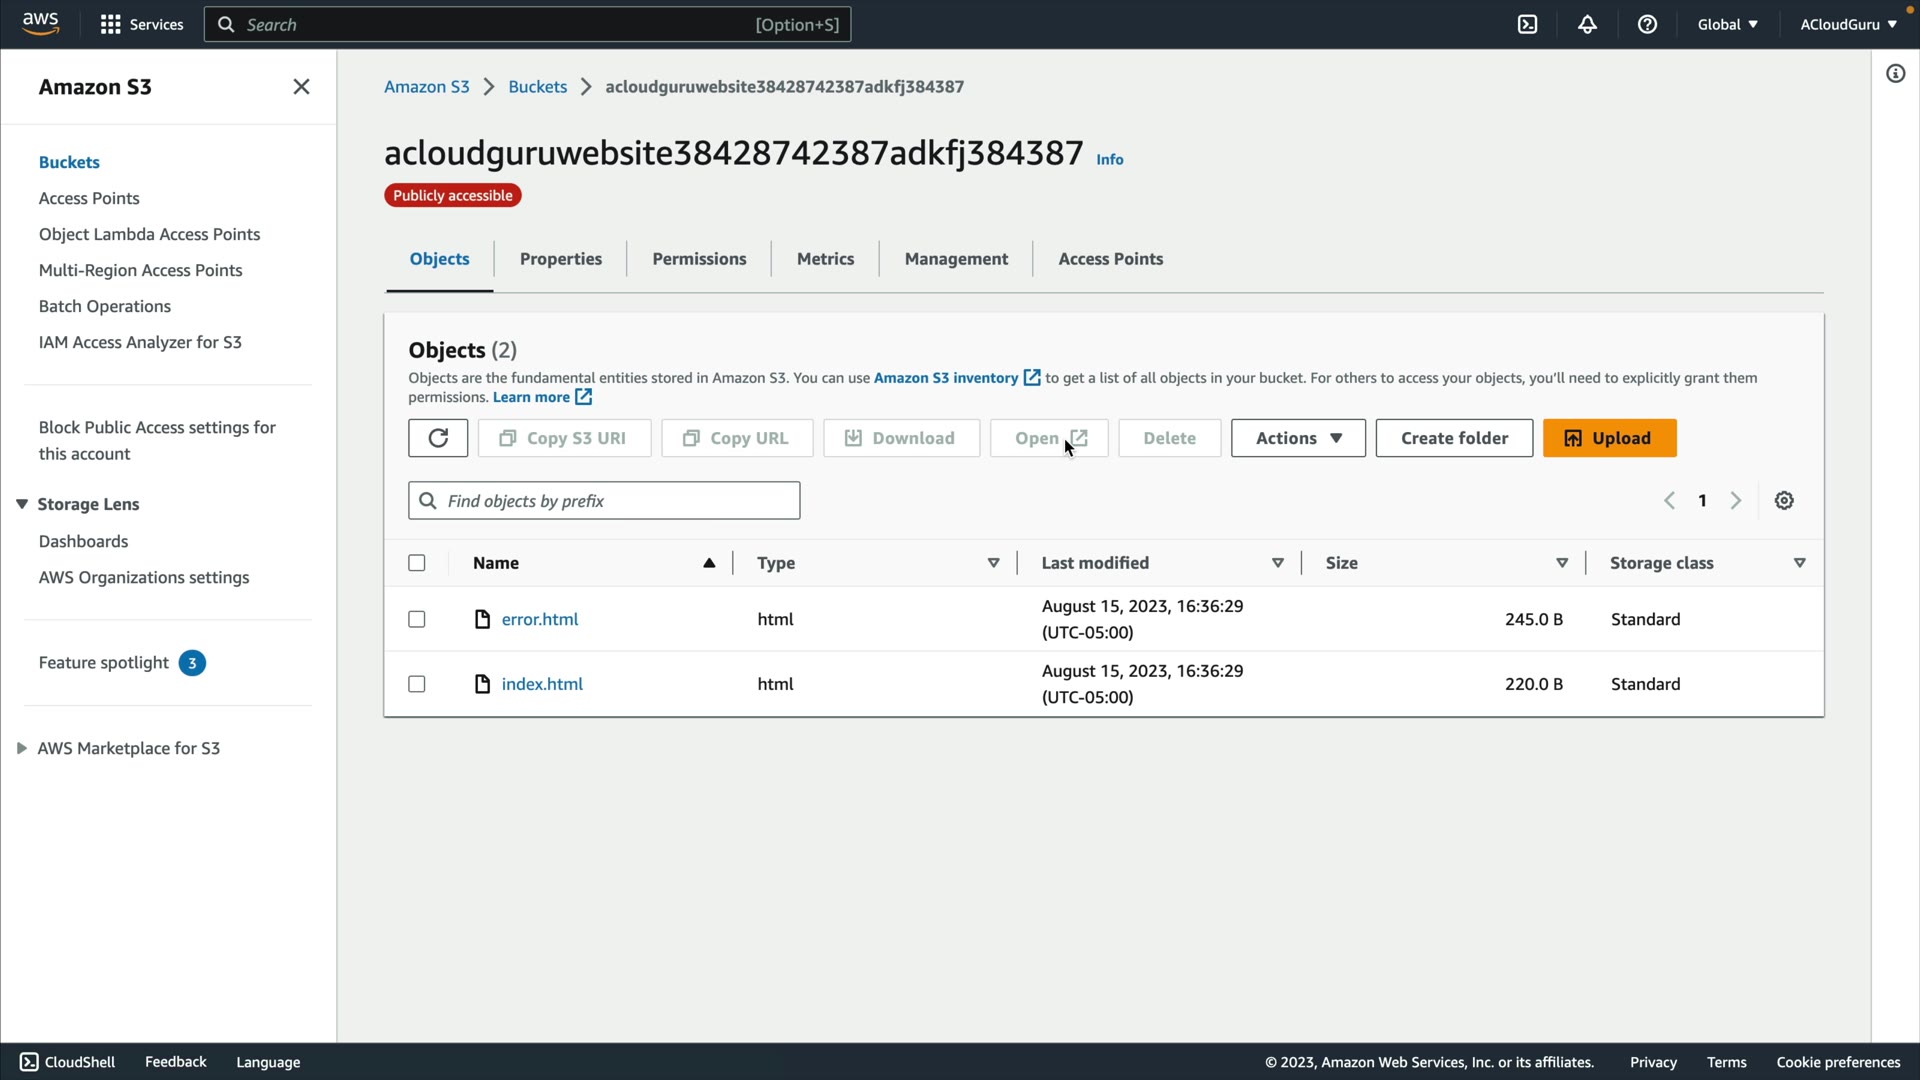The height and width of the screenshot is (1080, 1920).
Task: Open table preferences gear icon
Action: 1784,501
